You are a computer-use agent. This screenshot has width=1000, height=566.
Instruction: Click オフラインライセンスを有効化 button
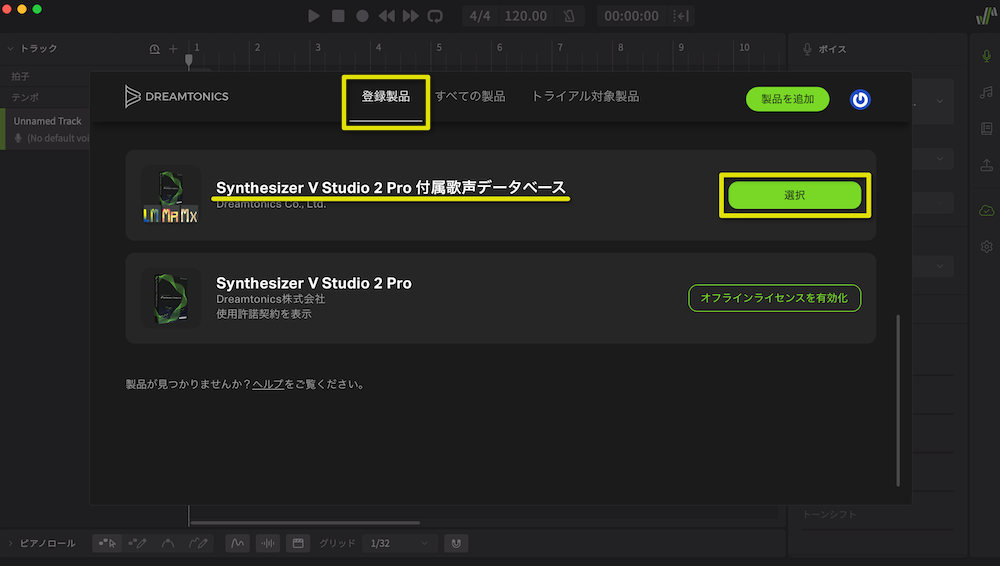pos(774,298)
